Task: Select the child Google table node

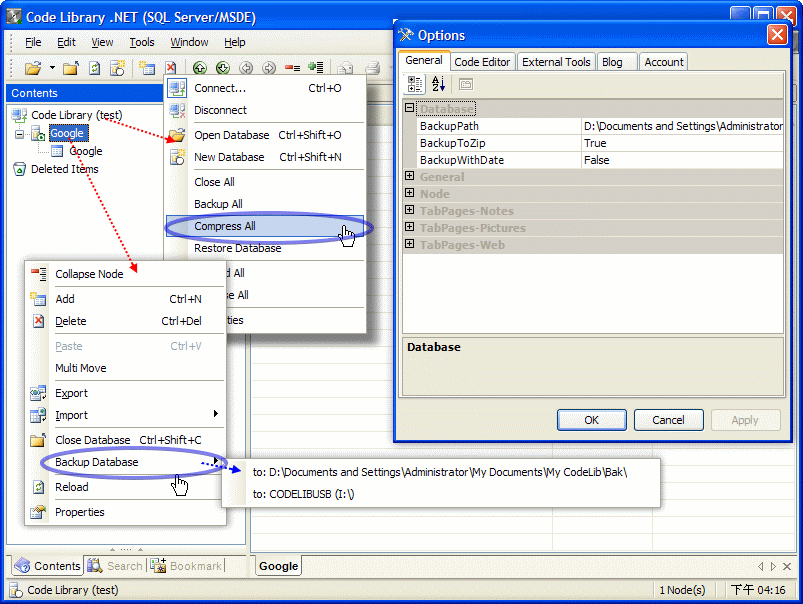Action: click(86, 151)
